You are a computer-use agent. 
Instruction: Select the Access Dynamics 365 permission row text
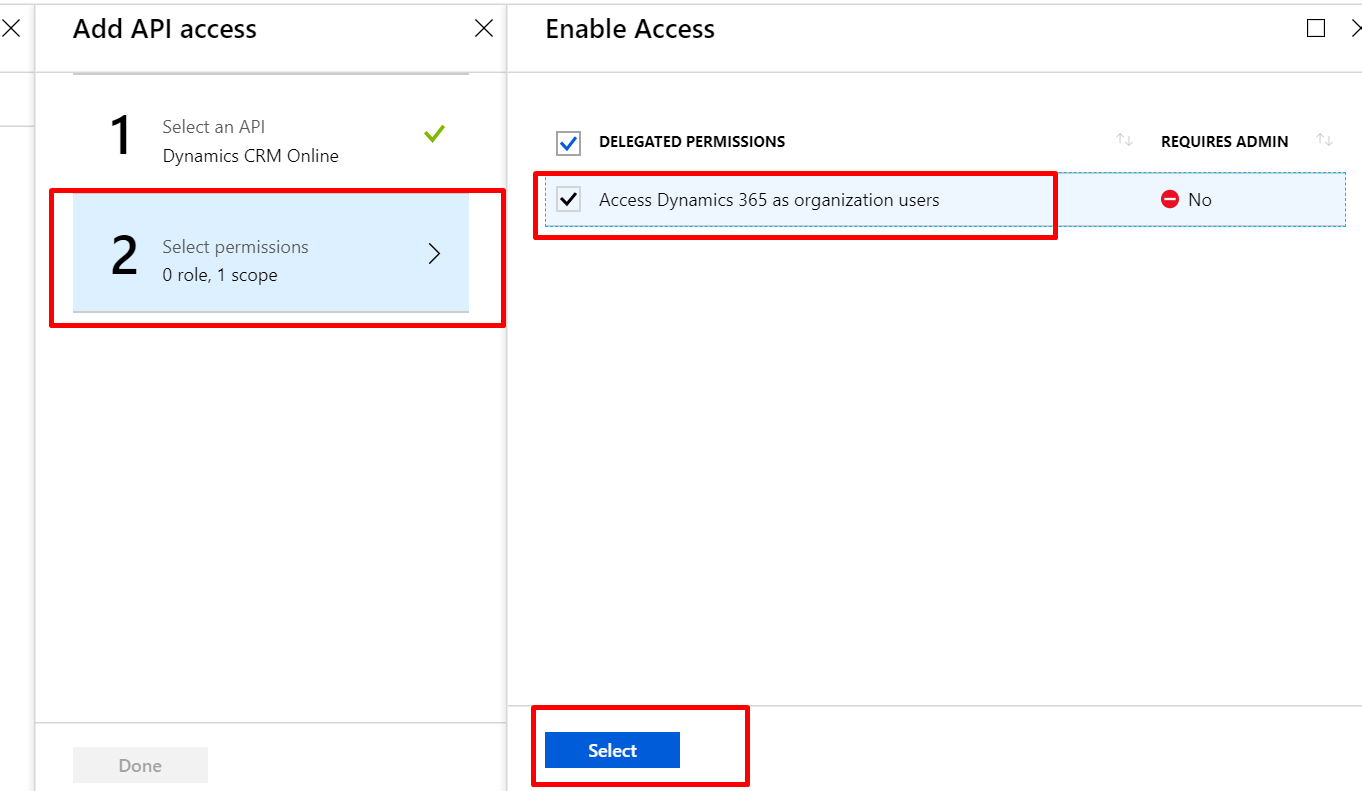coord(769,200)
